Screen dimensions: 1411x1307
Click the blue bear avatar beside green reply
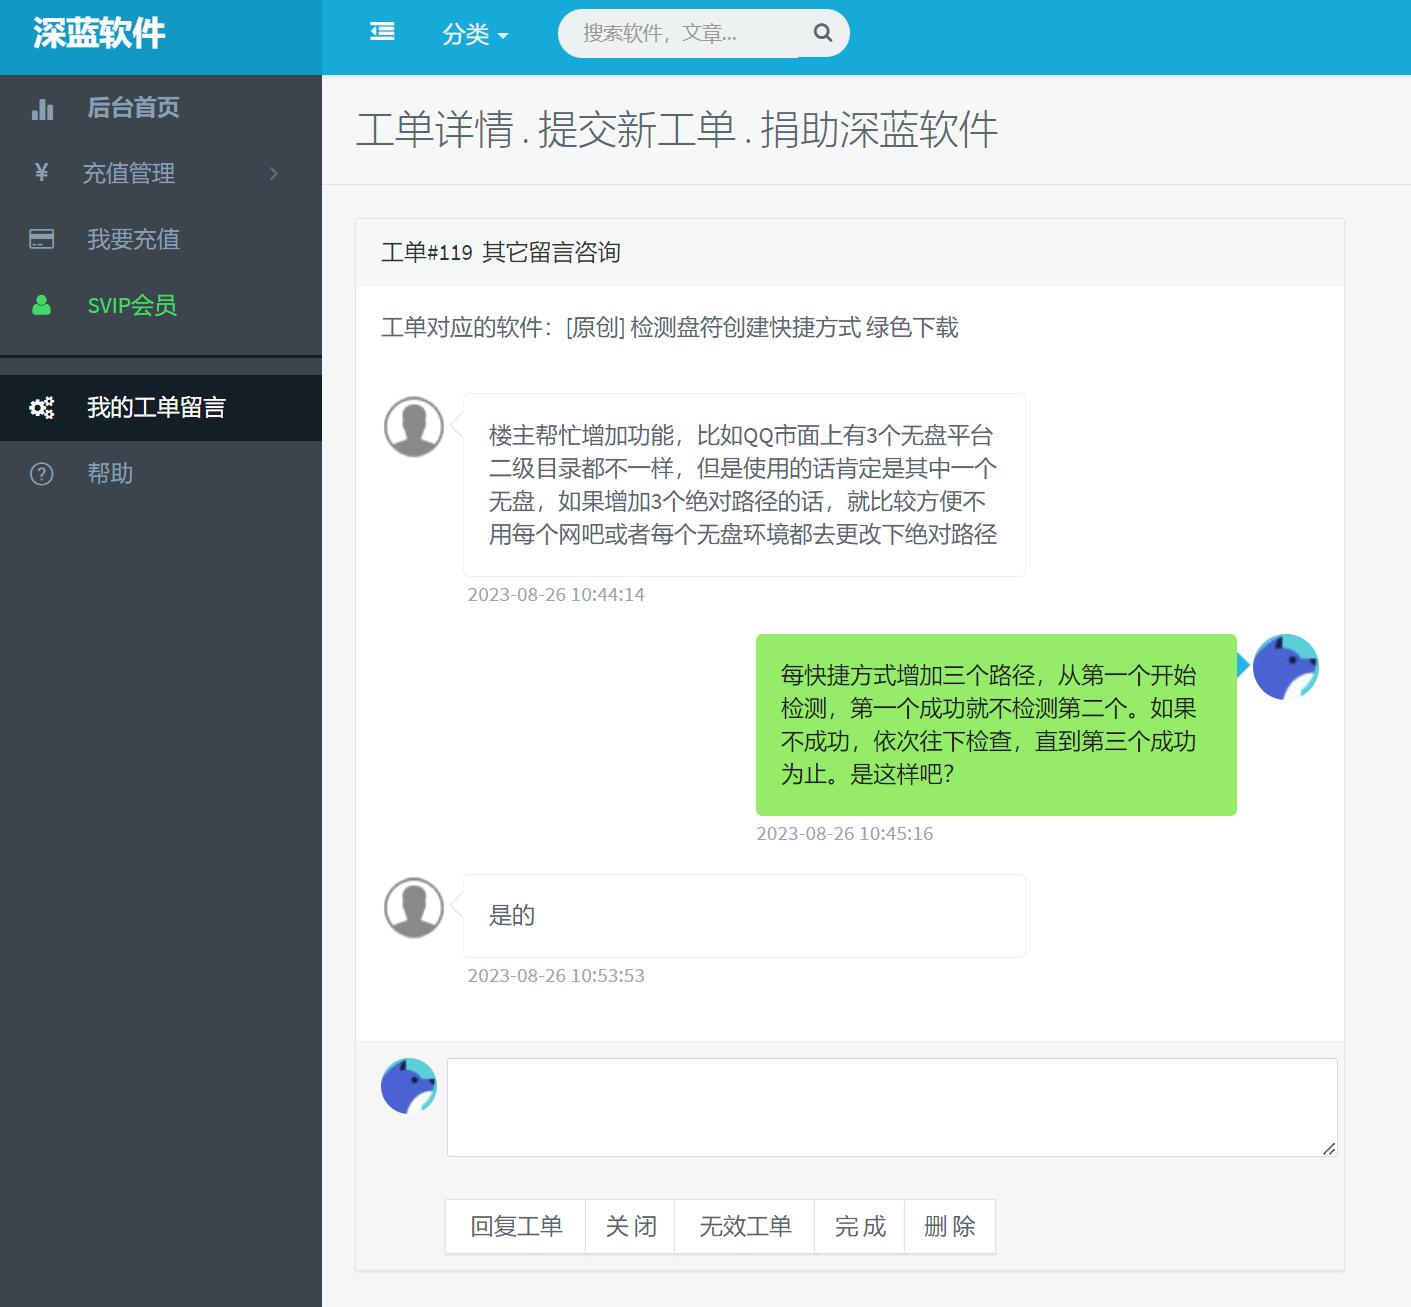[1286, 667]
